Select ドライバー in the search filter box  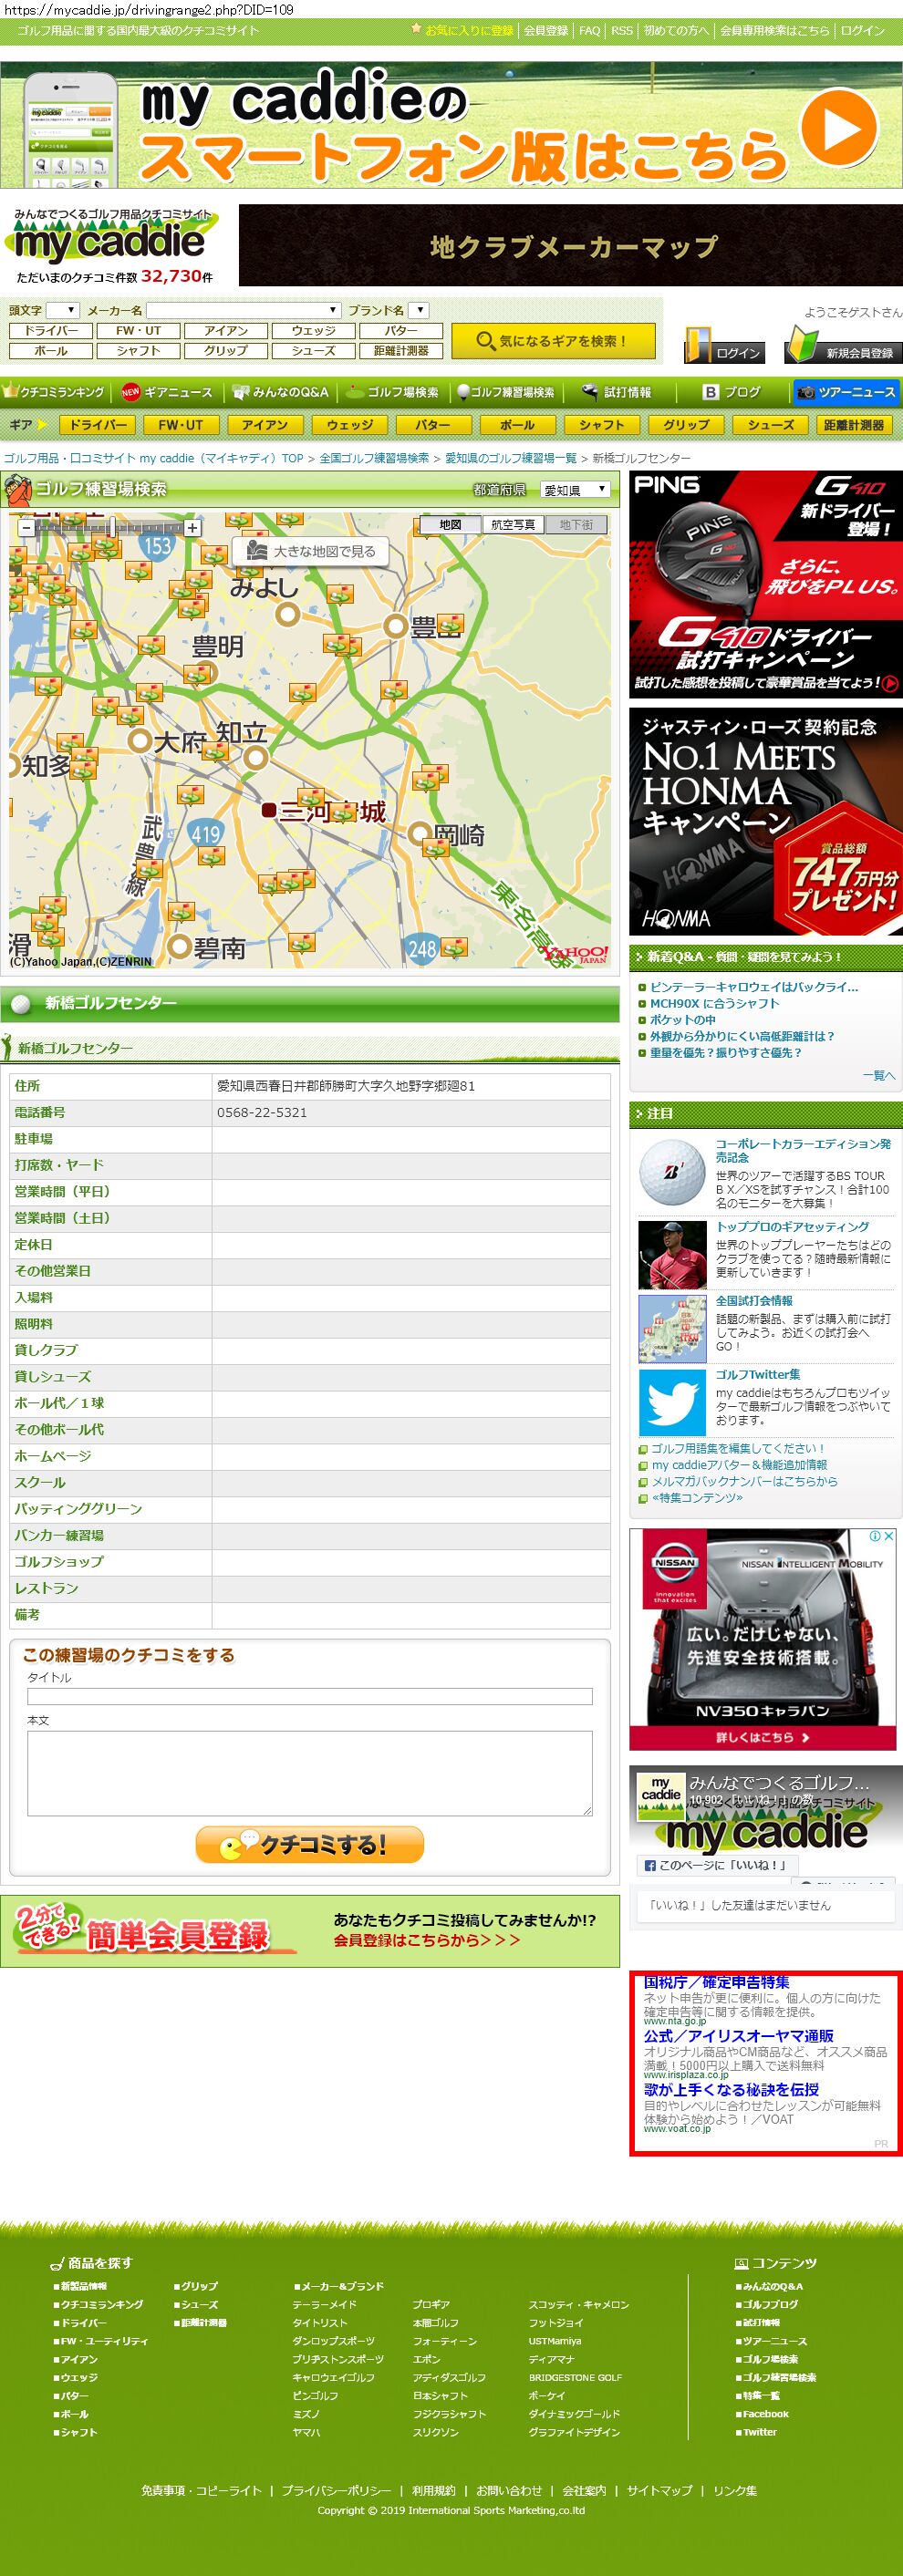tap(51, 331)
